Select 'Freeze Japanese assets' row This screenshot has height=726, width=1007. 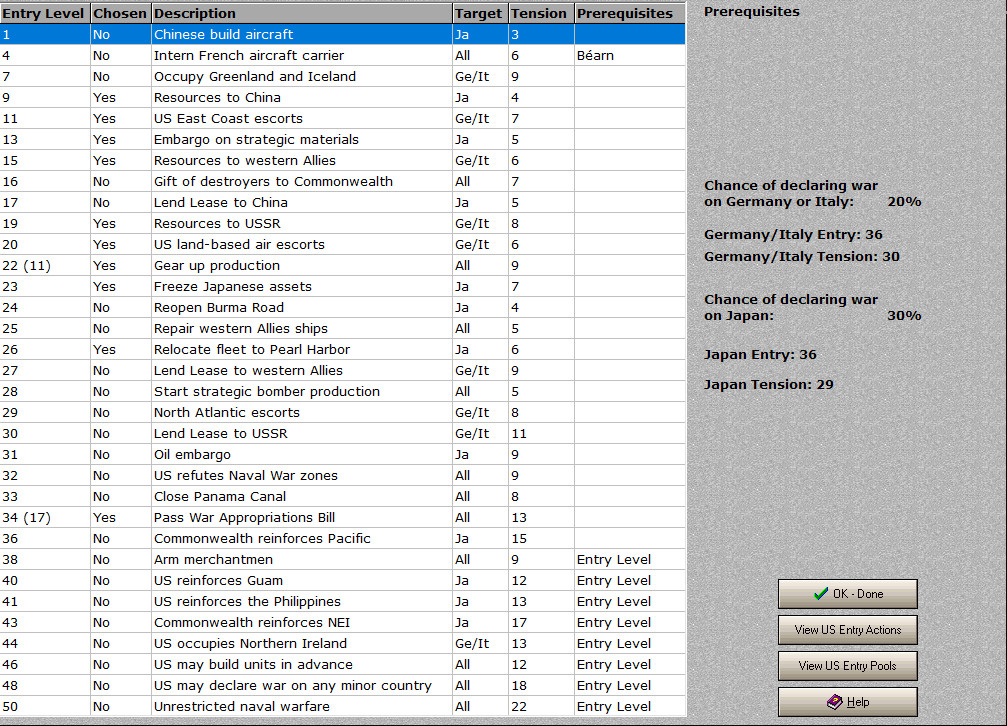(x=342, y=287)
